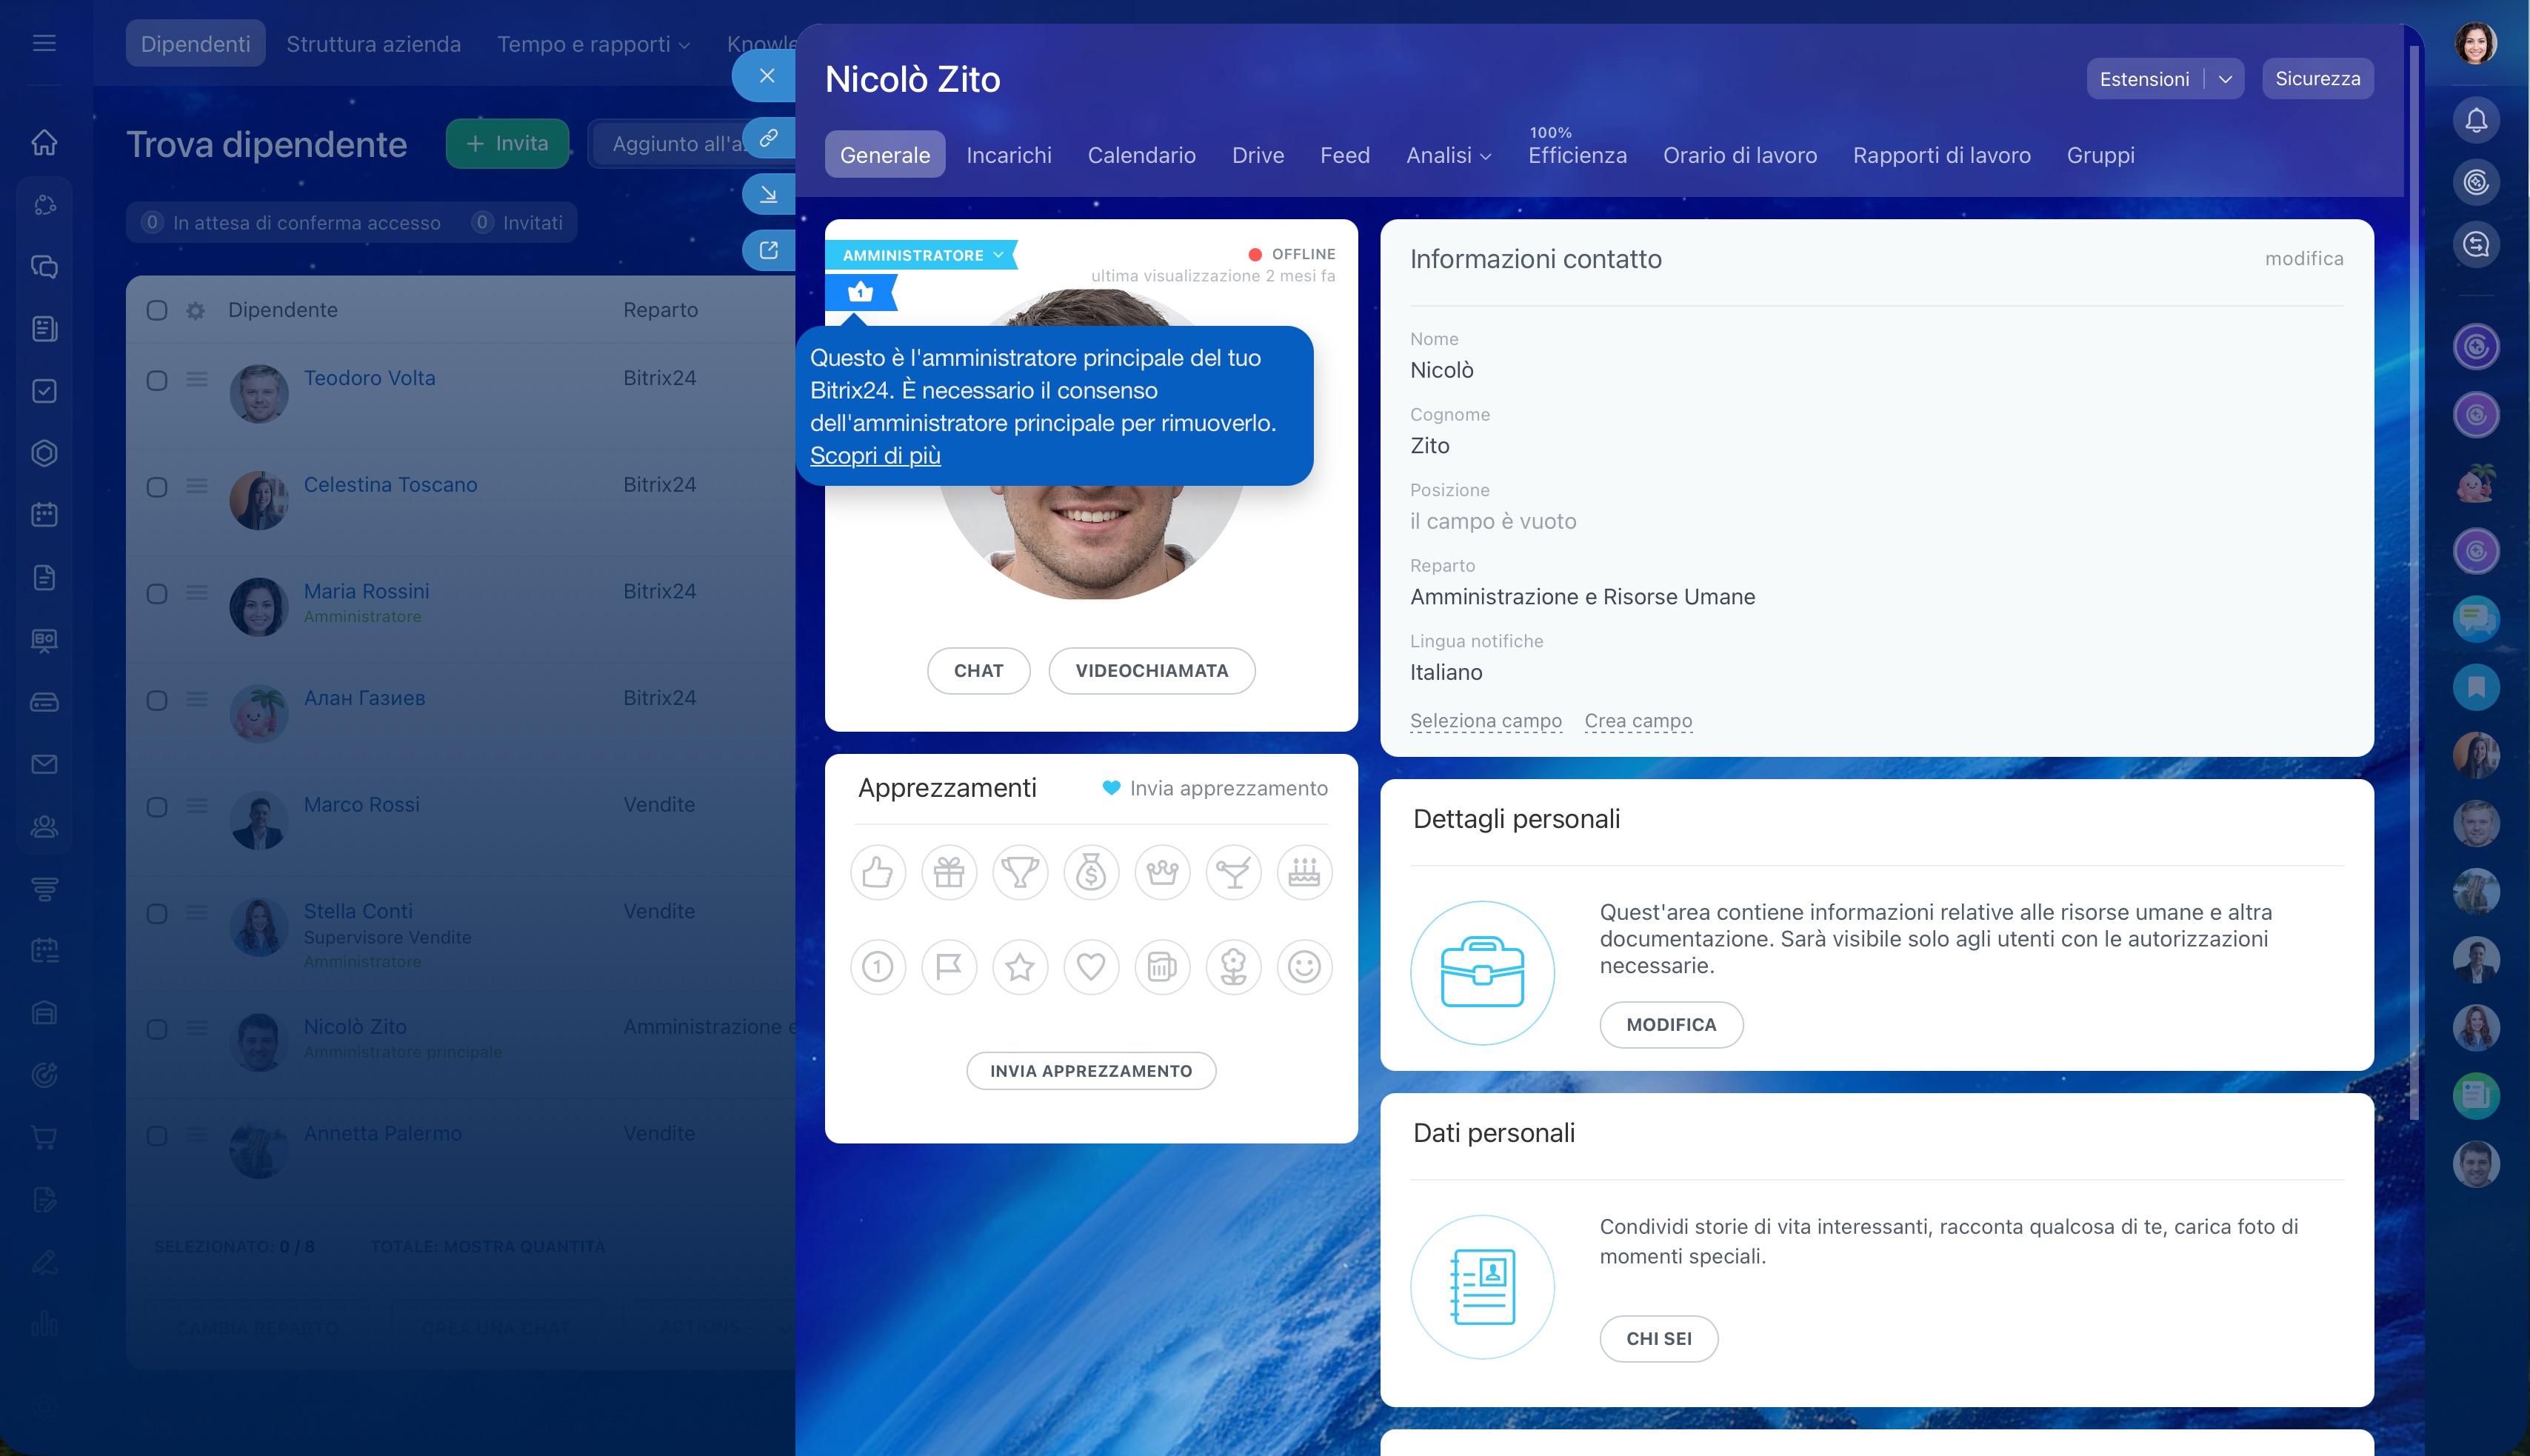This screenshot has width=2530, height=1456.
Task: Click the Videochiamata button
Action: (1151, 670)
